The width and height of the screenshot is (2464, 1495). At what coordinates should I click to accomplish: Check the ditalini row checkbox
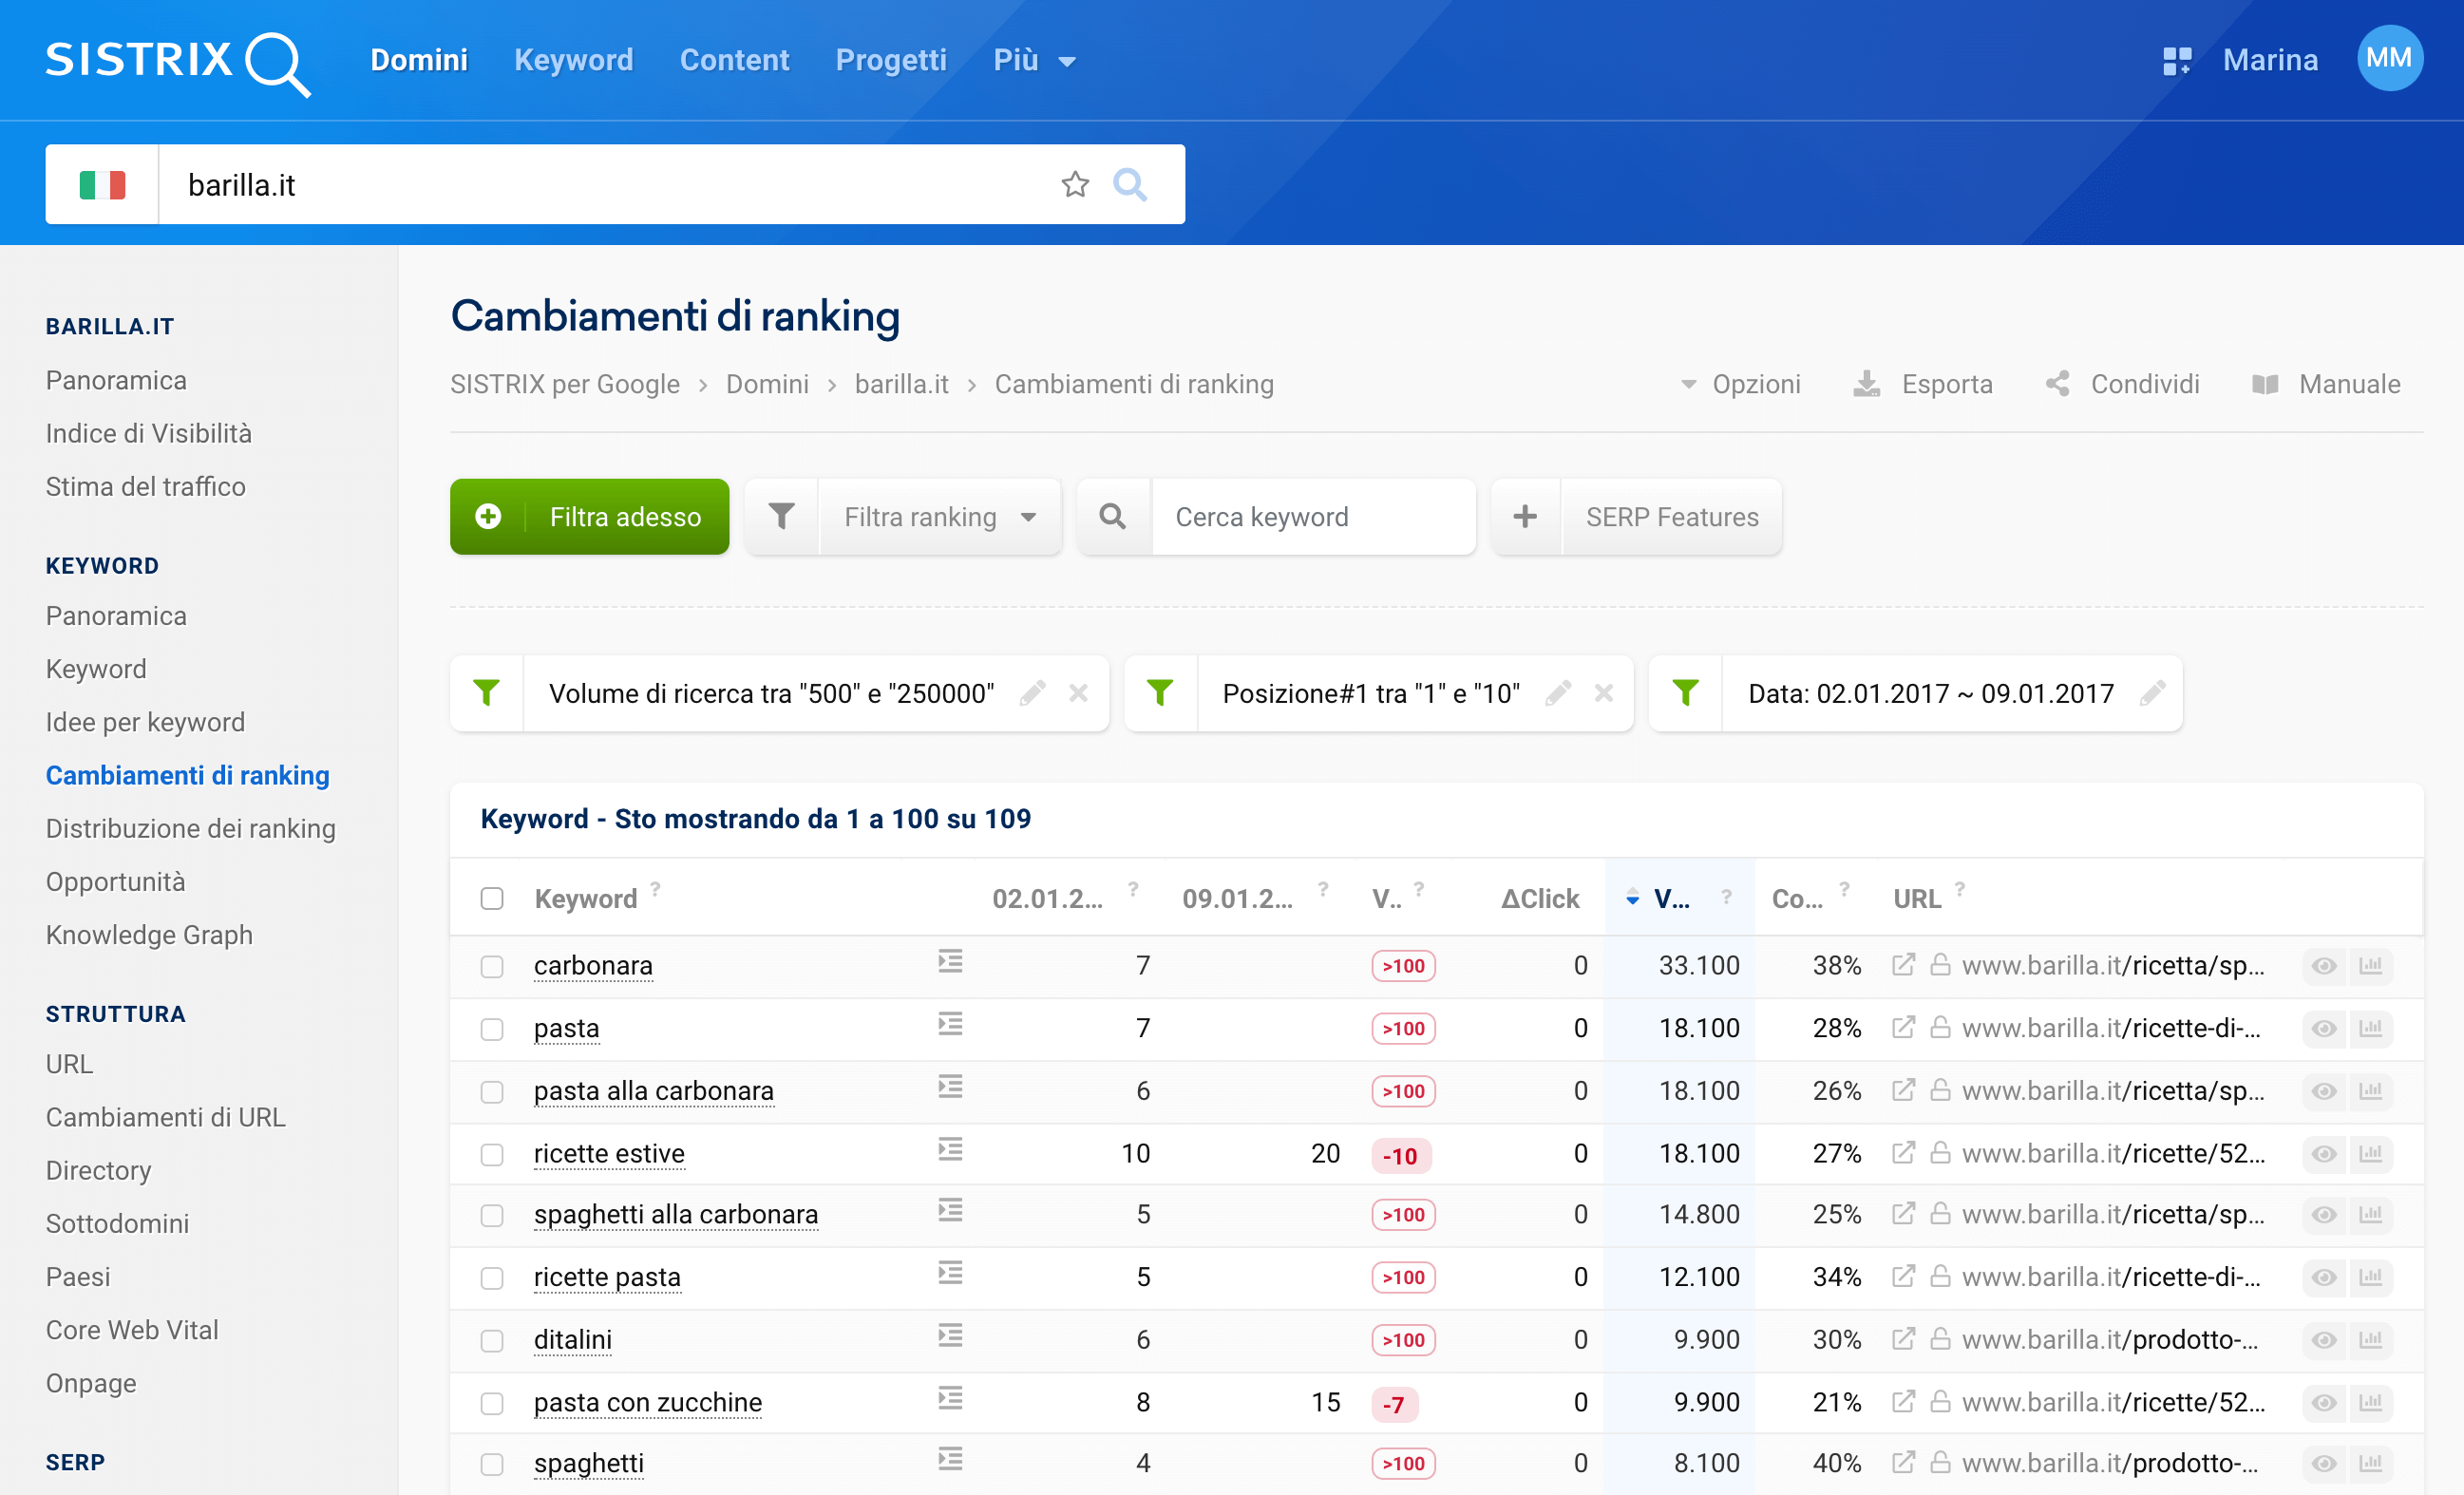491,1340
